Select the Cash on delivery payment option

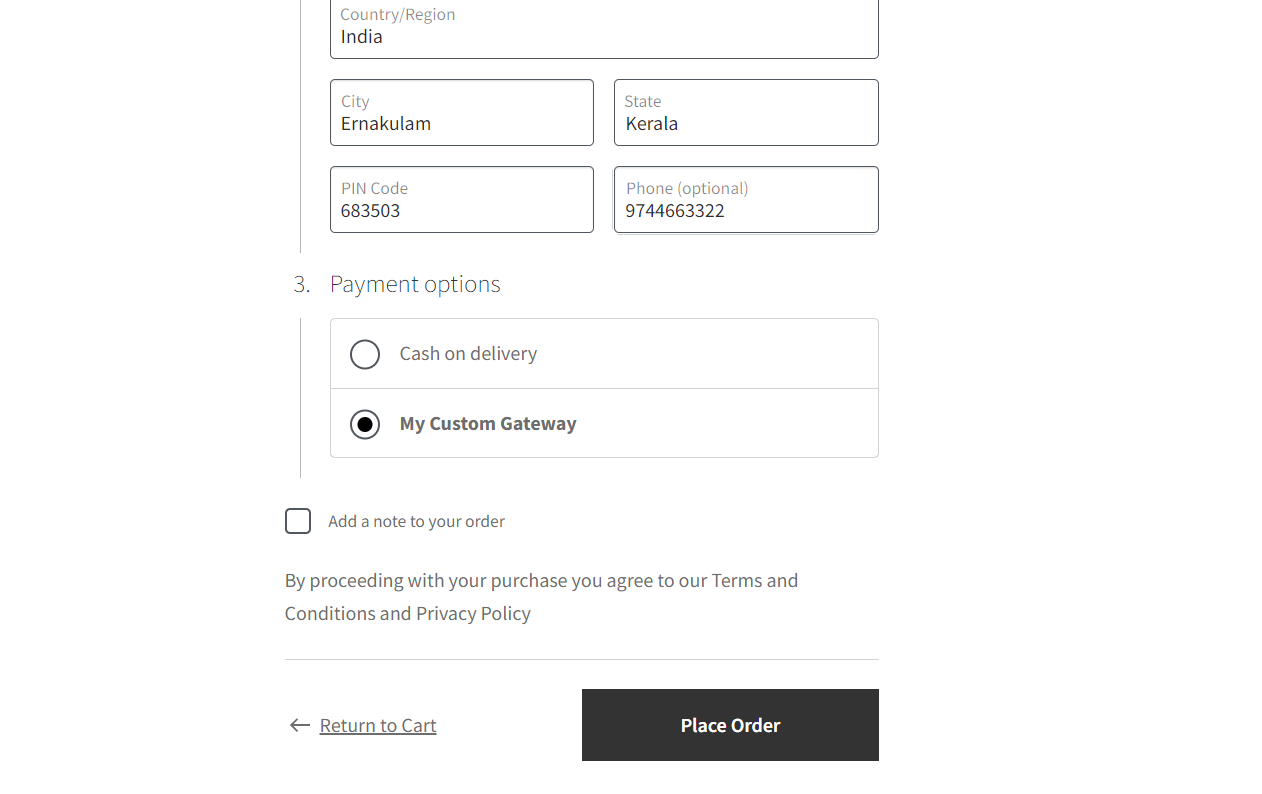[365, 354]
